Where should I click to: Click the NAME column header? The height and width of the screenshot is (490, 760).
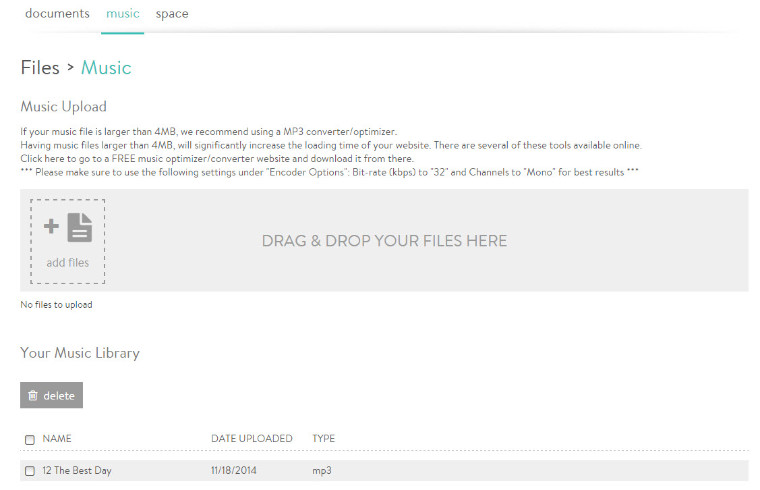[57, 439]
